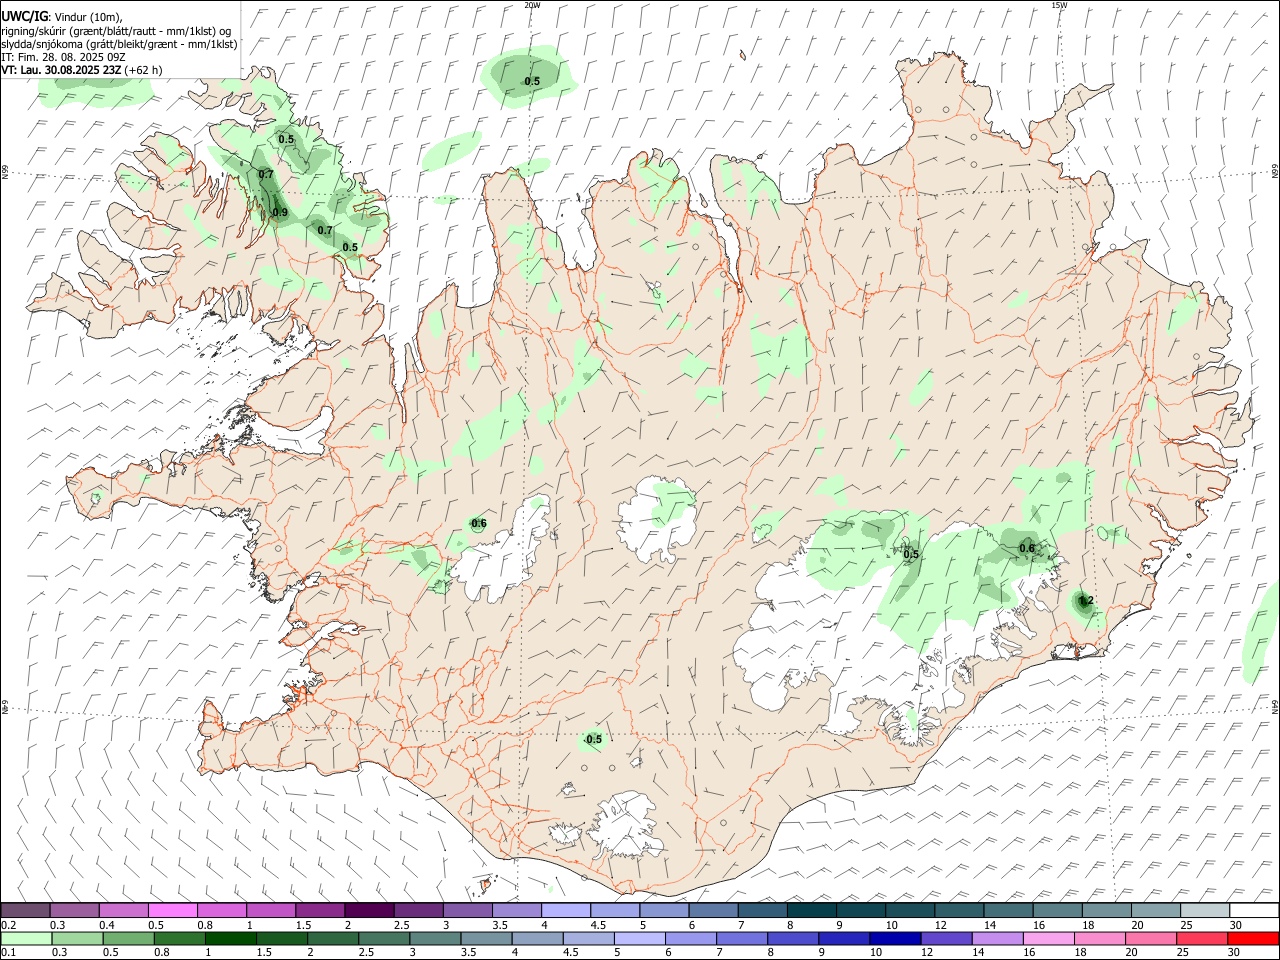Click the slydda/snjókoma legend description line

tap(119, 44)
